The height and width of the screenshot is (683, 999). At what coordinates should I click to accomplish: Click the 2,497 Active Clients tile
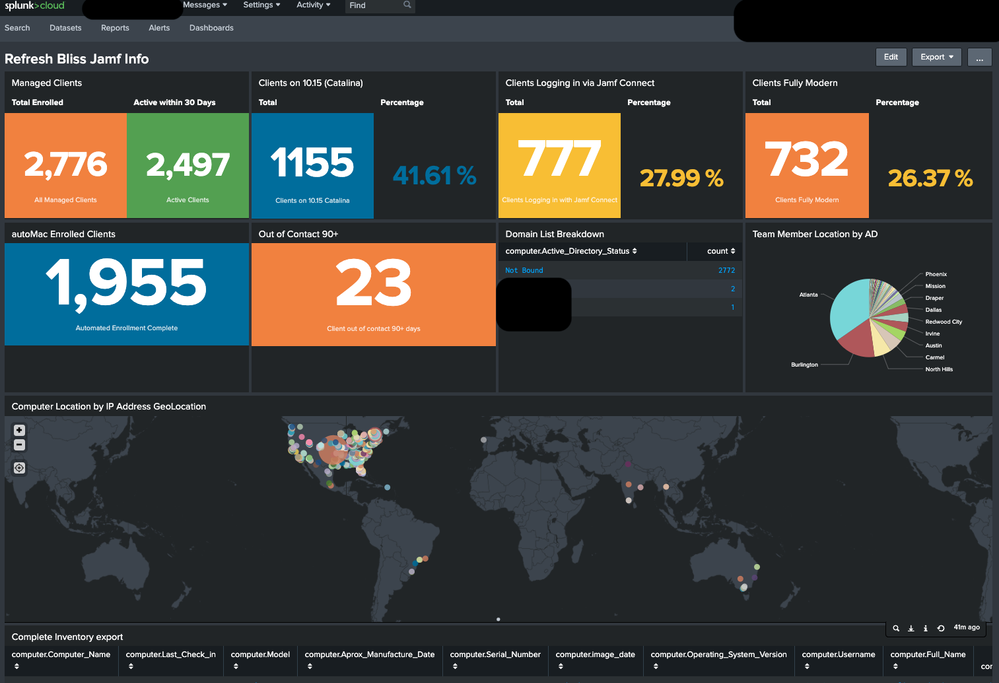(188, 166)
